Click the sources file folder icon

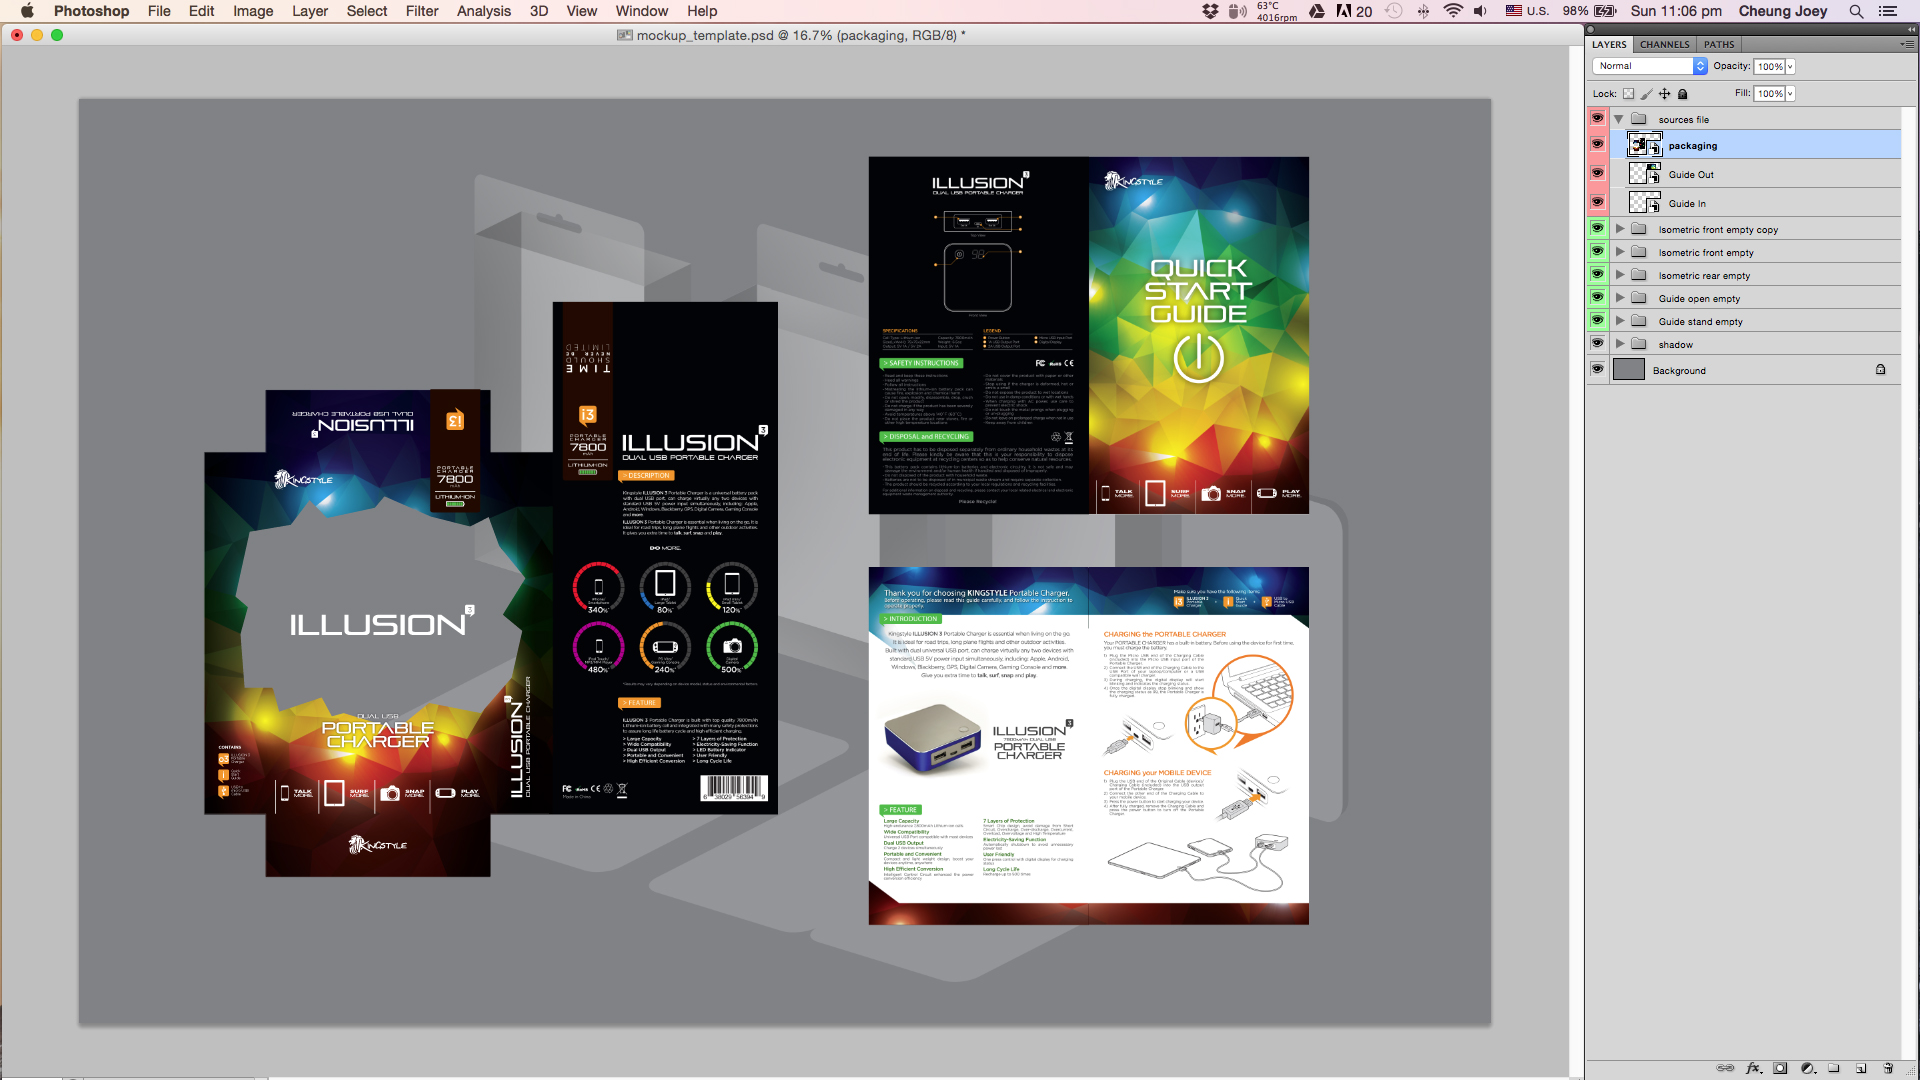pyautogui.click(x=1639, y=119)
